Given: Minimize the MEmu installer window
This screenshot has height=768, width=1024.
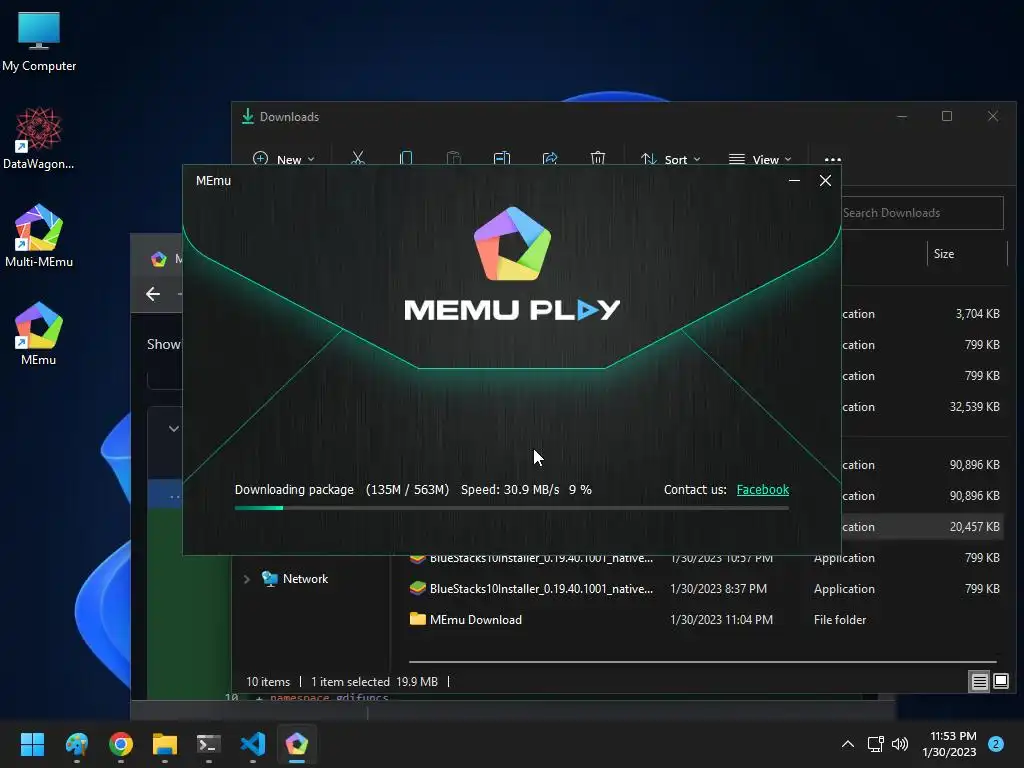Looking at the screenshot, I should (794, 181).
